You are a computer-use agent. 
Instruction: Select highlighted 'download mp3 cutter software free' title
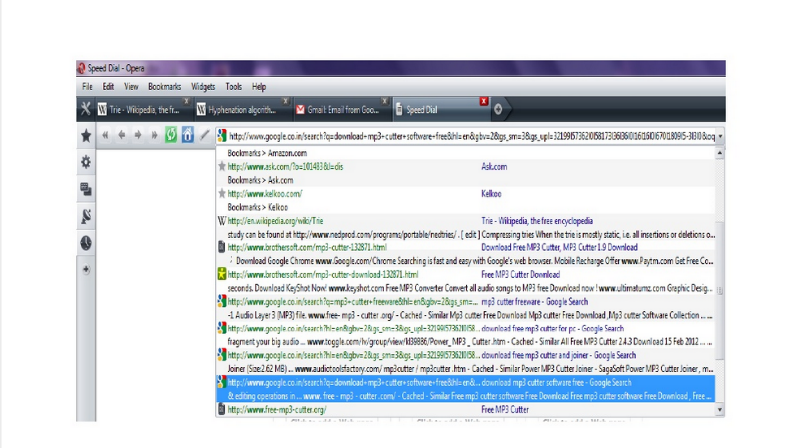point(556,382)
